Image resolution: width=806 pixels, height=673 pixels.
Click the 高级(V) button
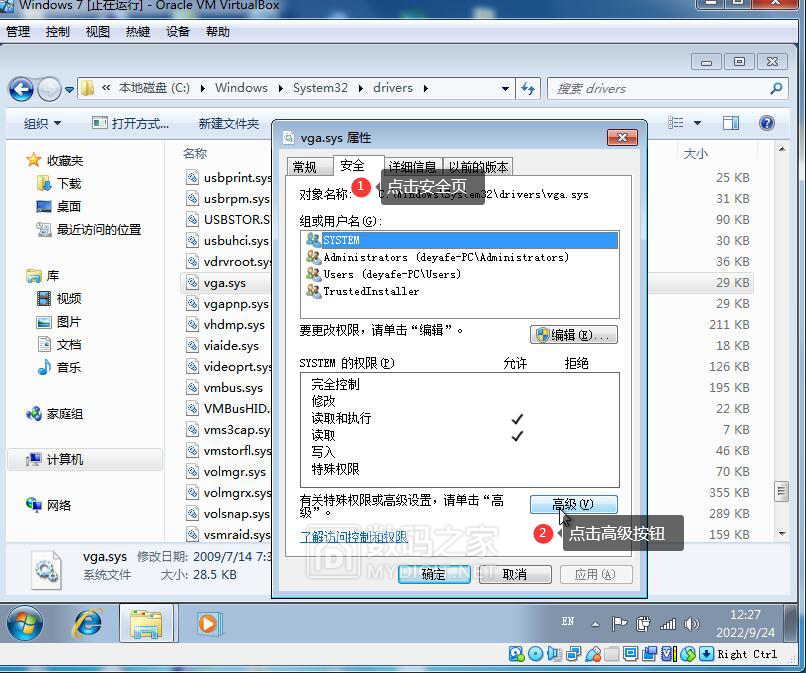click(574, 504)
